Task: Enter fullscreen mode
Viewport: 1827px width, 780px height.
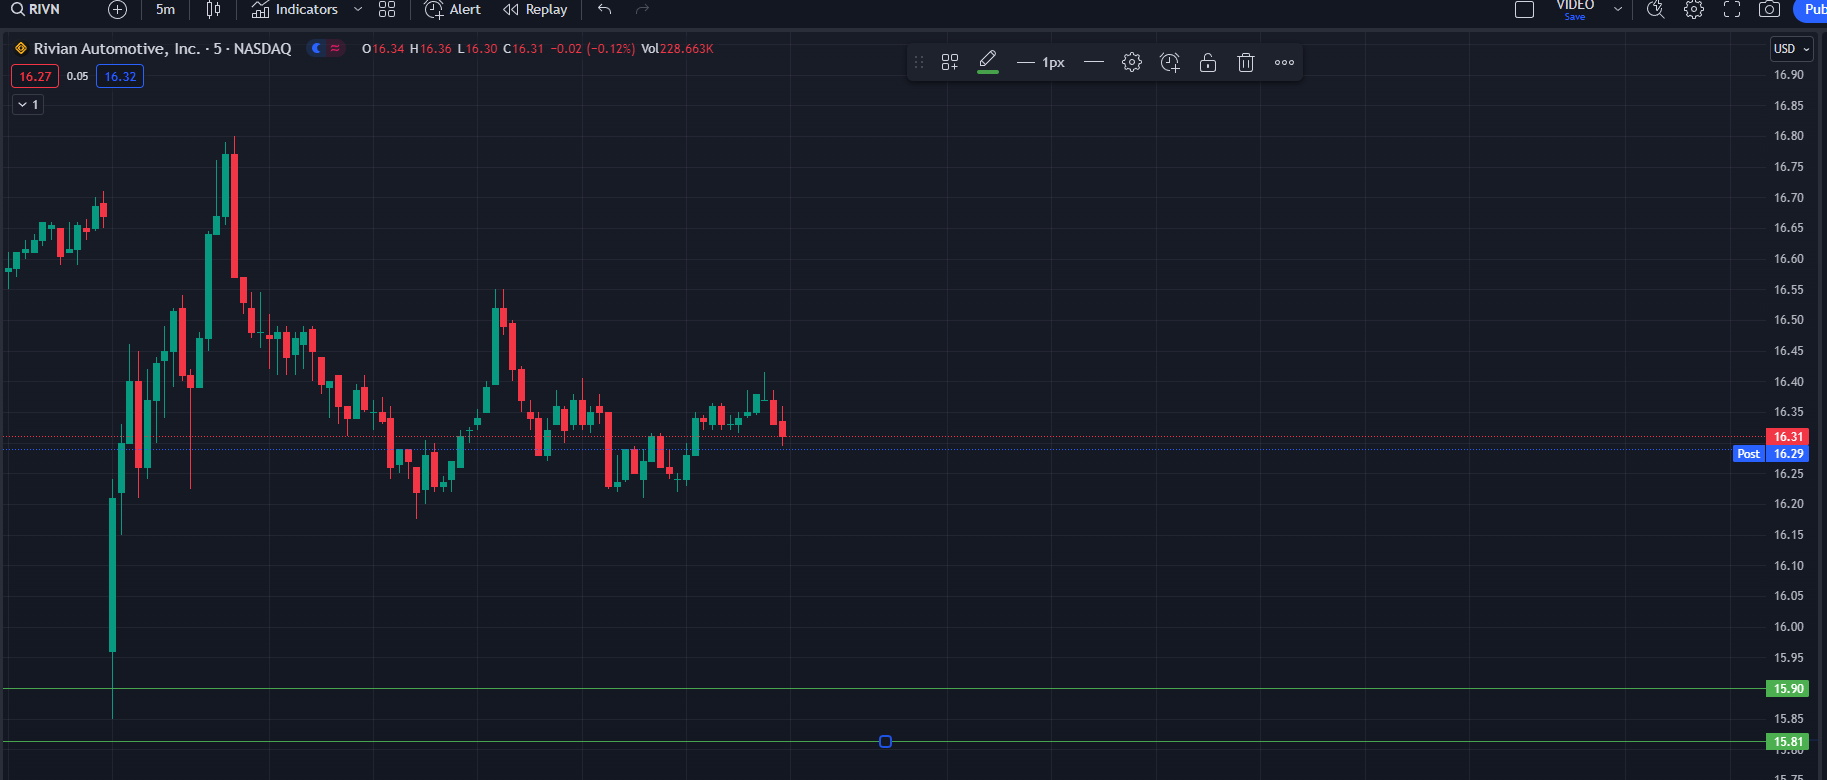Action: pyautogui.click(x=1732, y=9)
